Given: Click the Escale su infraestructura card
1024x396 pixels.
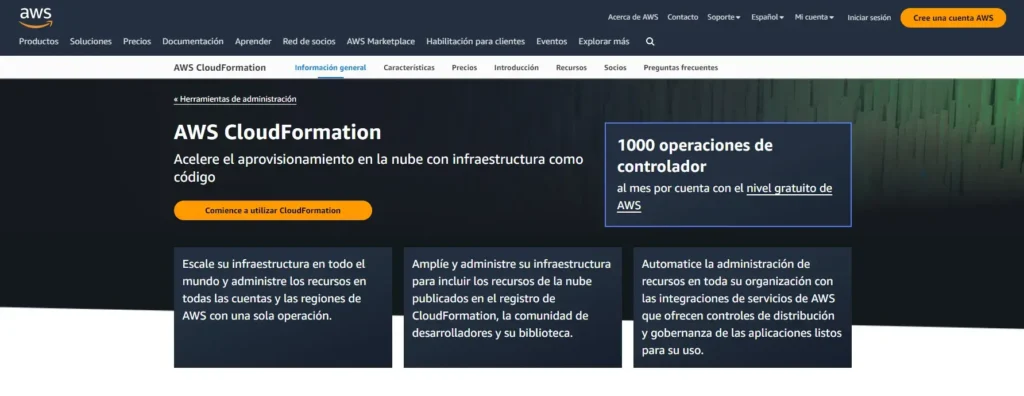Looking at the screenshot, I should (x=283, y=307).
